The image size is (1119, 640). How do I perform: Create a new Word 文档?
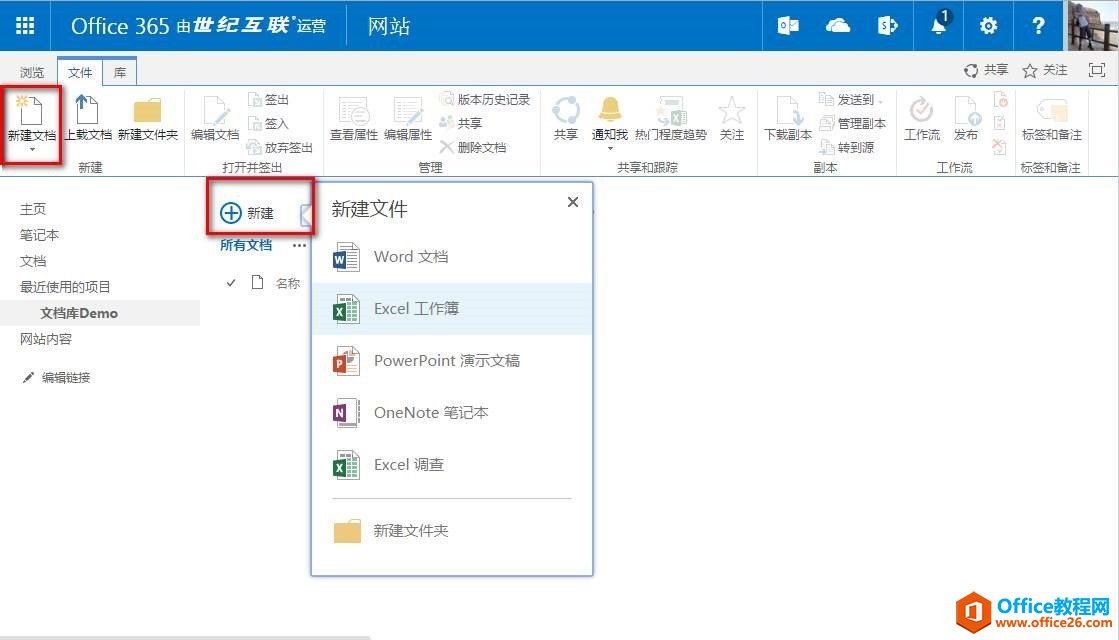point(452,257)
